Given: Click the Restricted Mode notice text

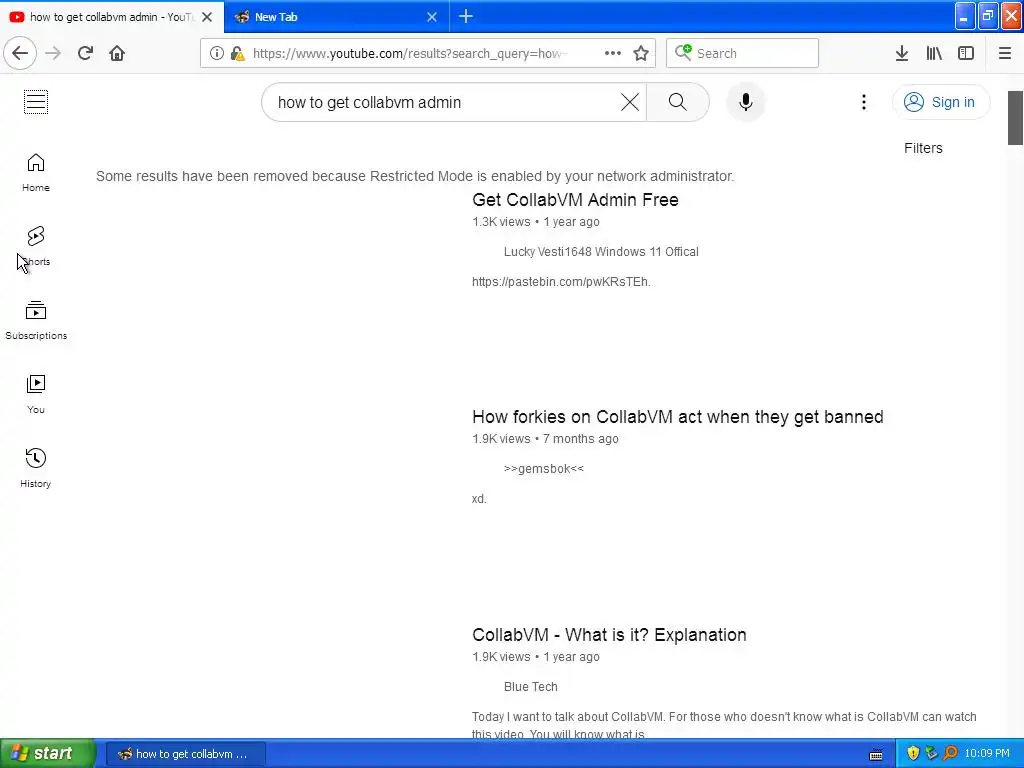Looking at the screenshot, I should tap(415, 176).
